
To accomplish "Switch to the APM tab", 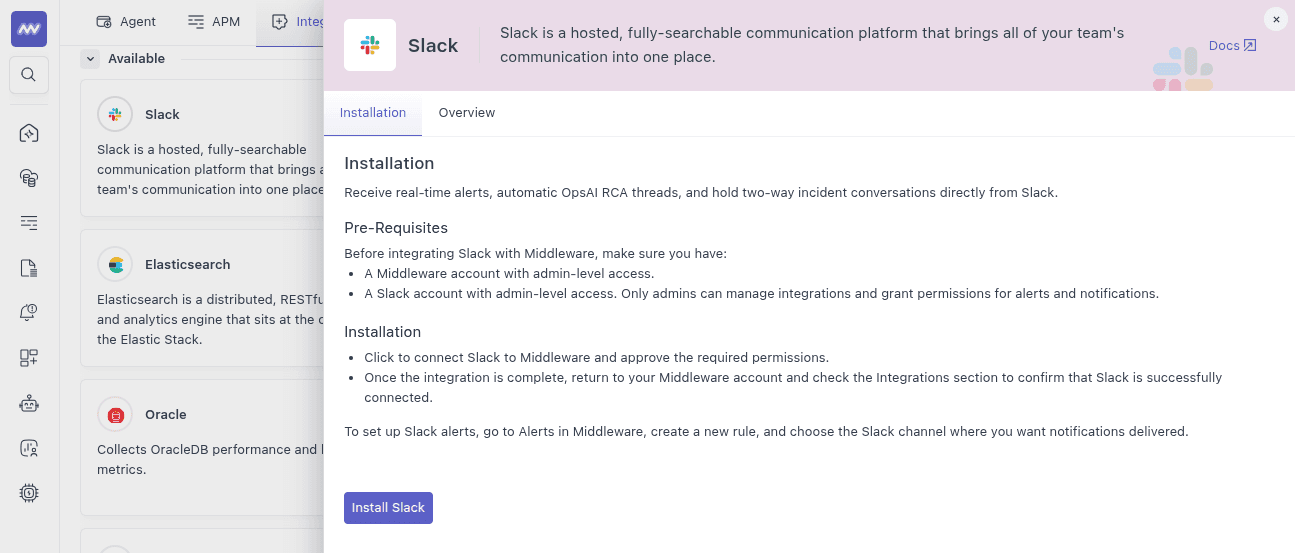I will click(x=214, y=22).
